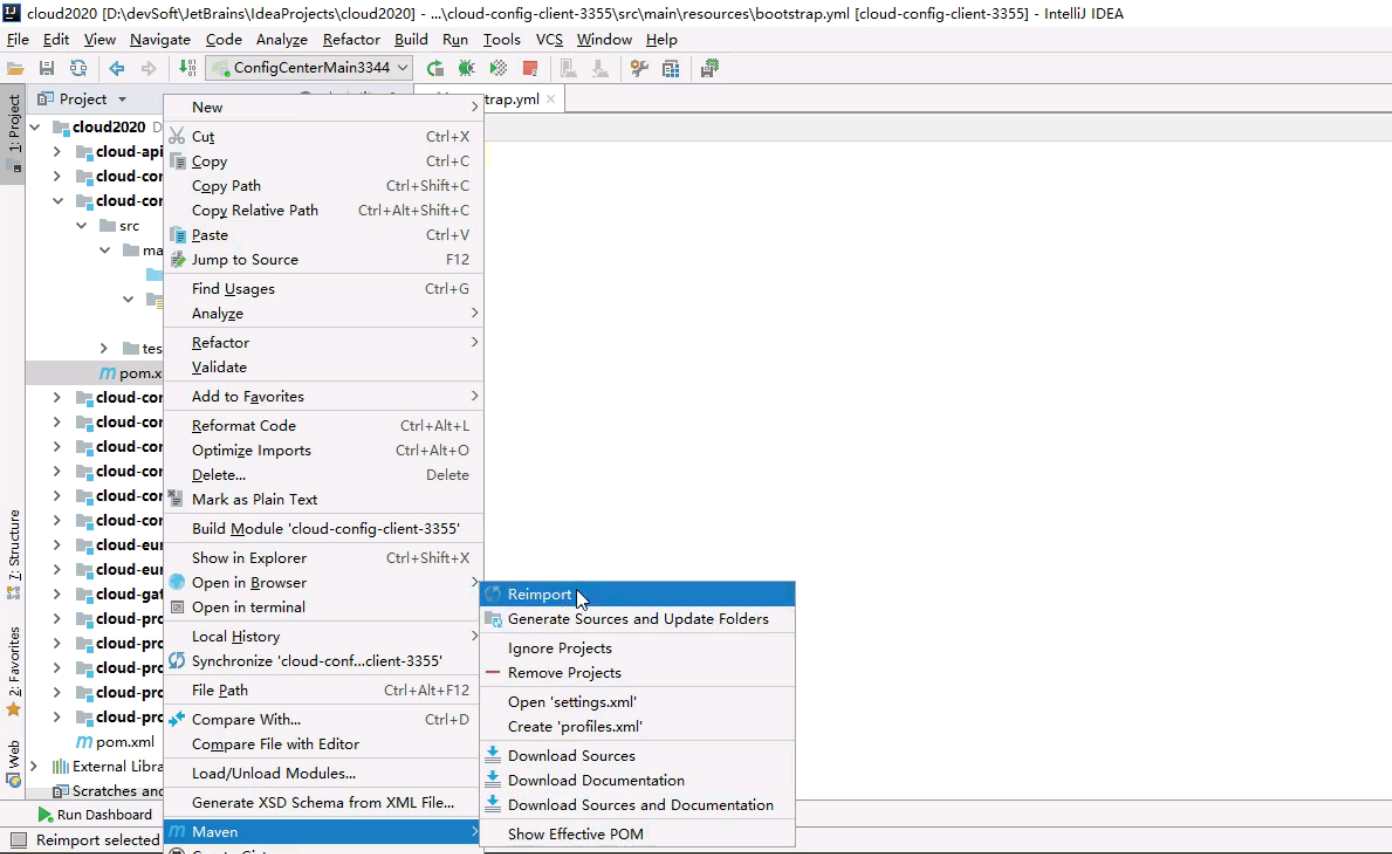Viewport: 1392px width, 854px height.
Task: Toggle the 1: Project tool window tab
Action: [x=14, y=134]
